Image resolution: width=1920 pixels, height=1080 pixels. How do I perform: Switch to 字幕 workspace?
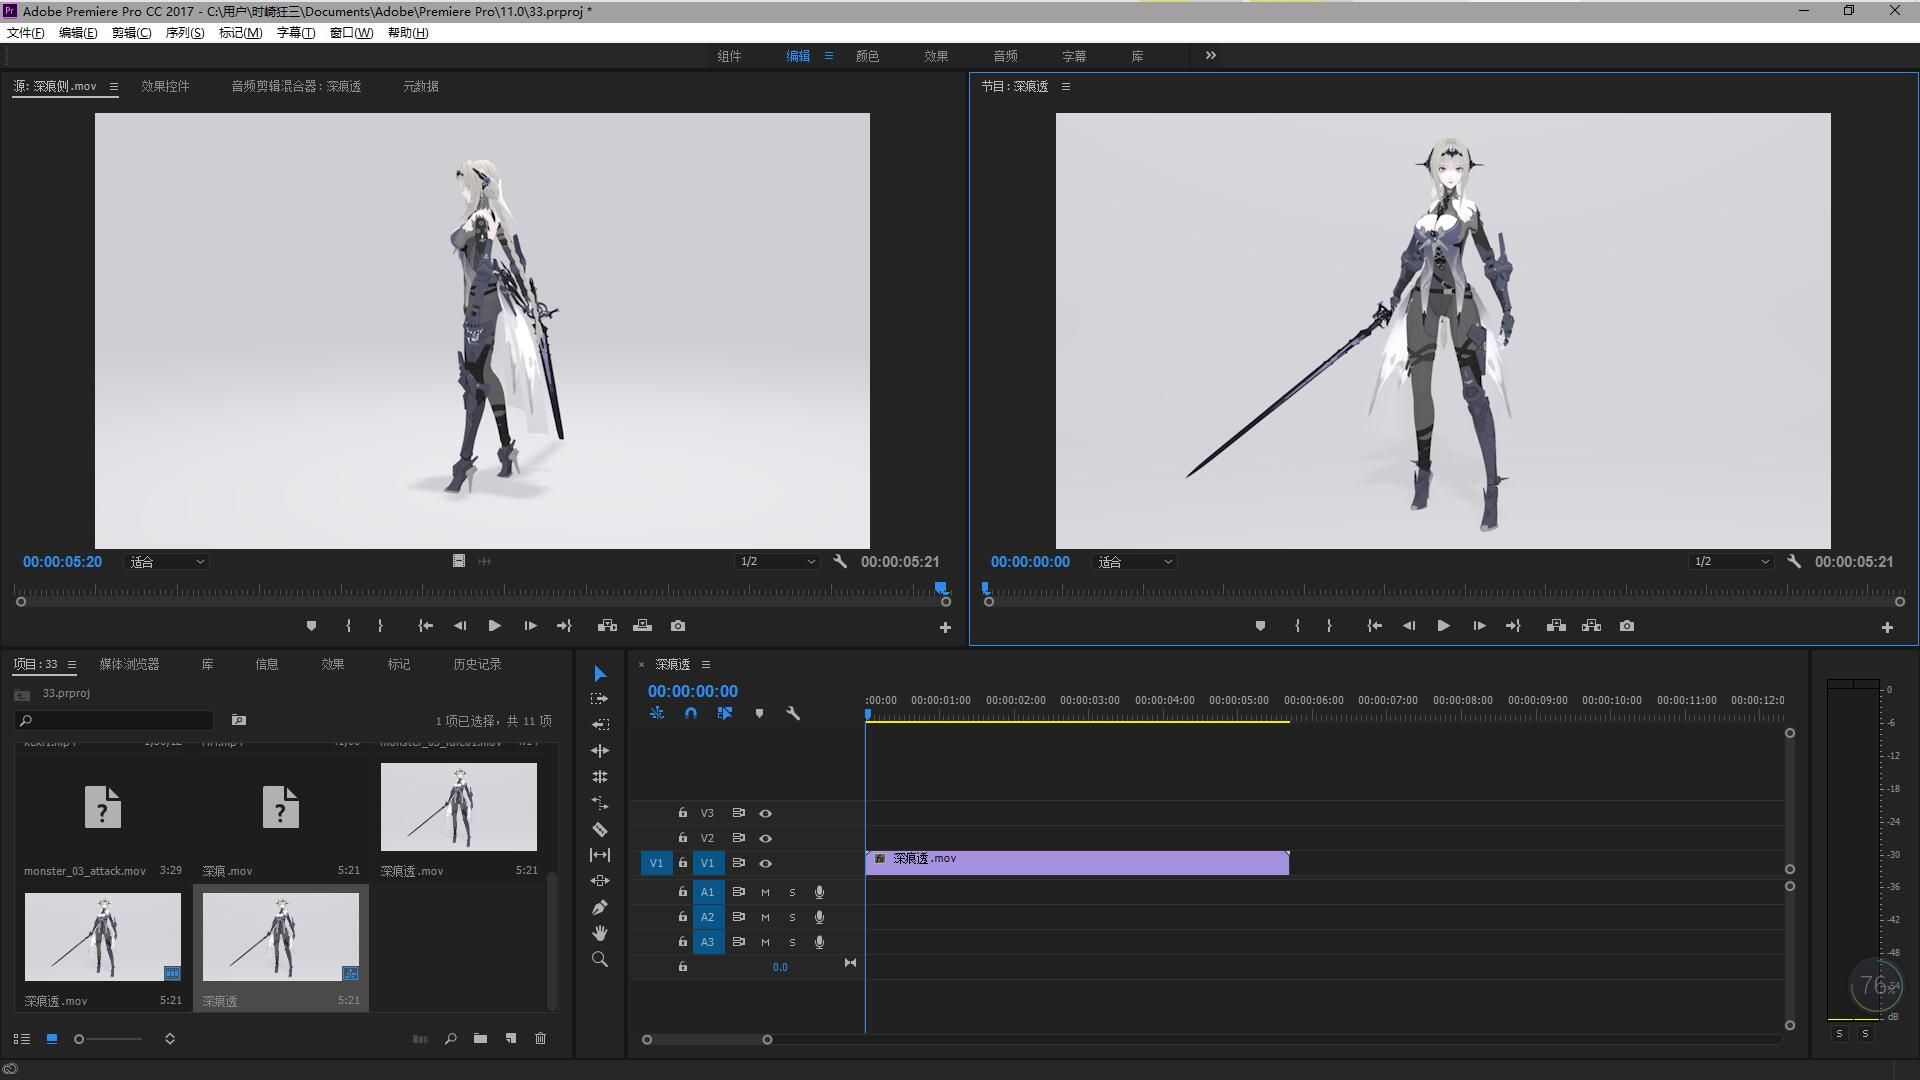coord(1074,57)
